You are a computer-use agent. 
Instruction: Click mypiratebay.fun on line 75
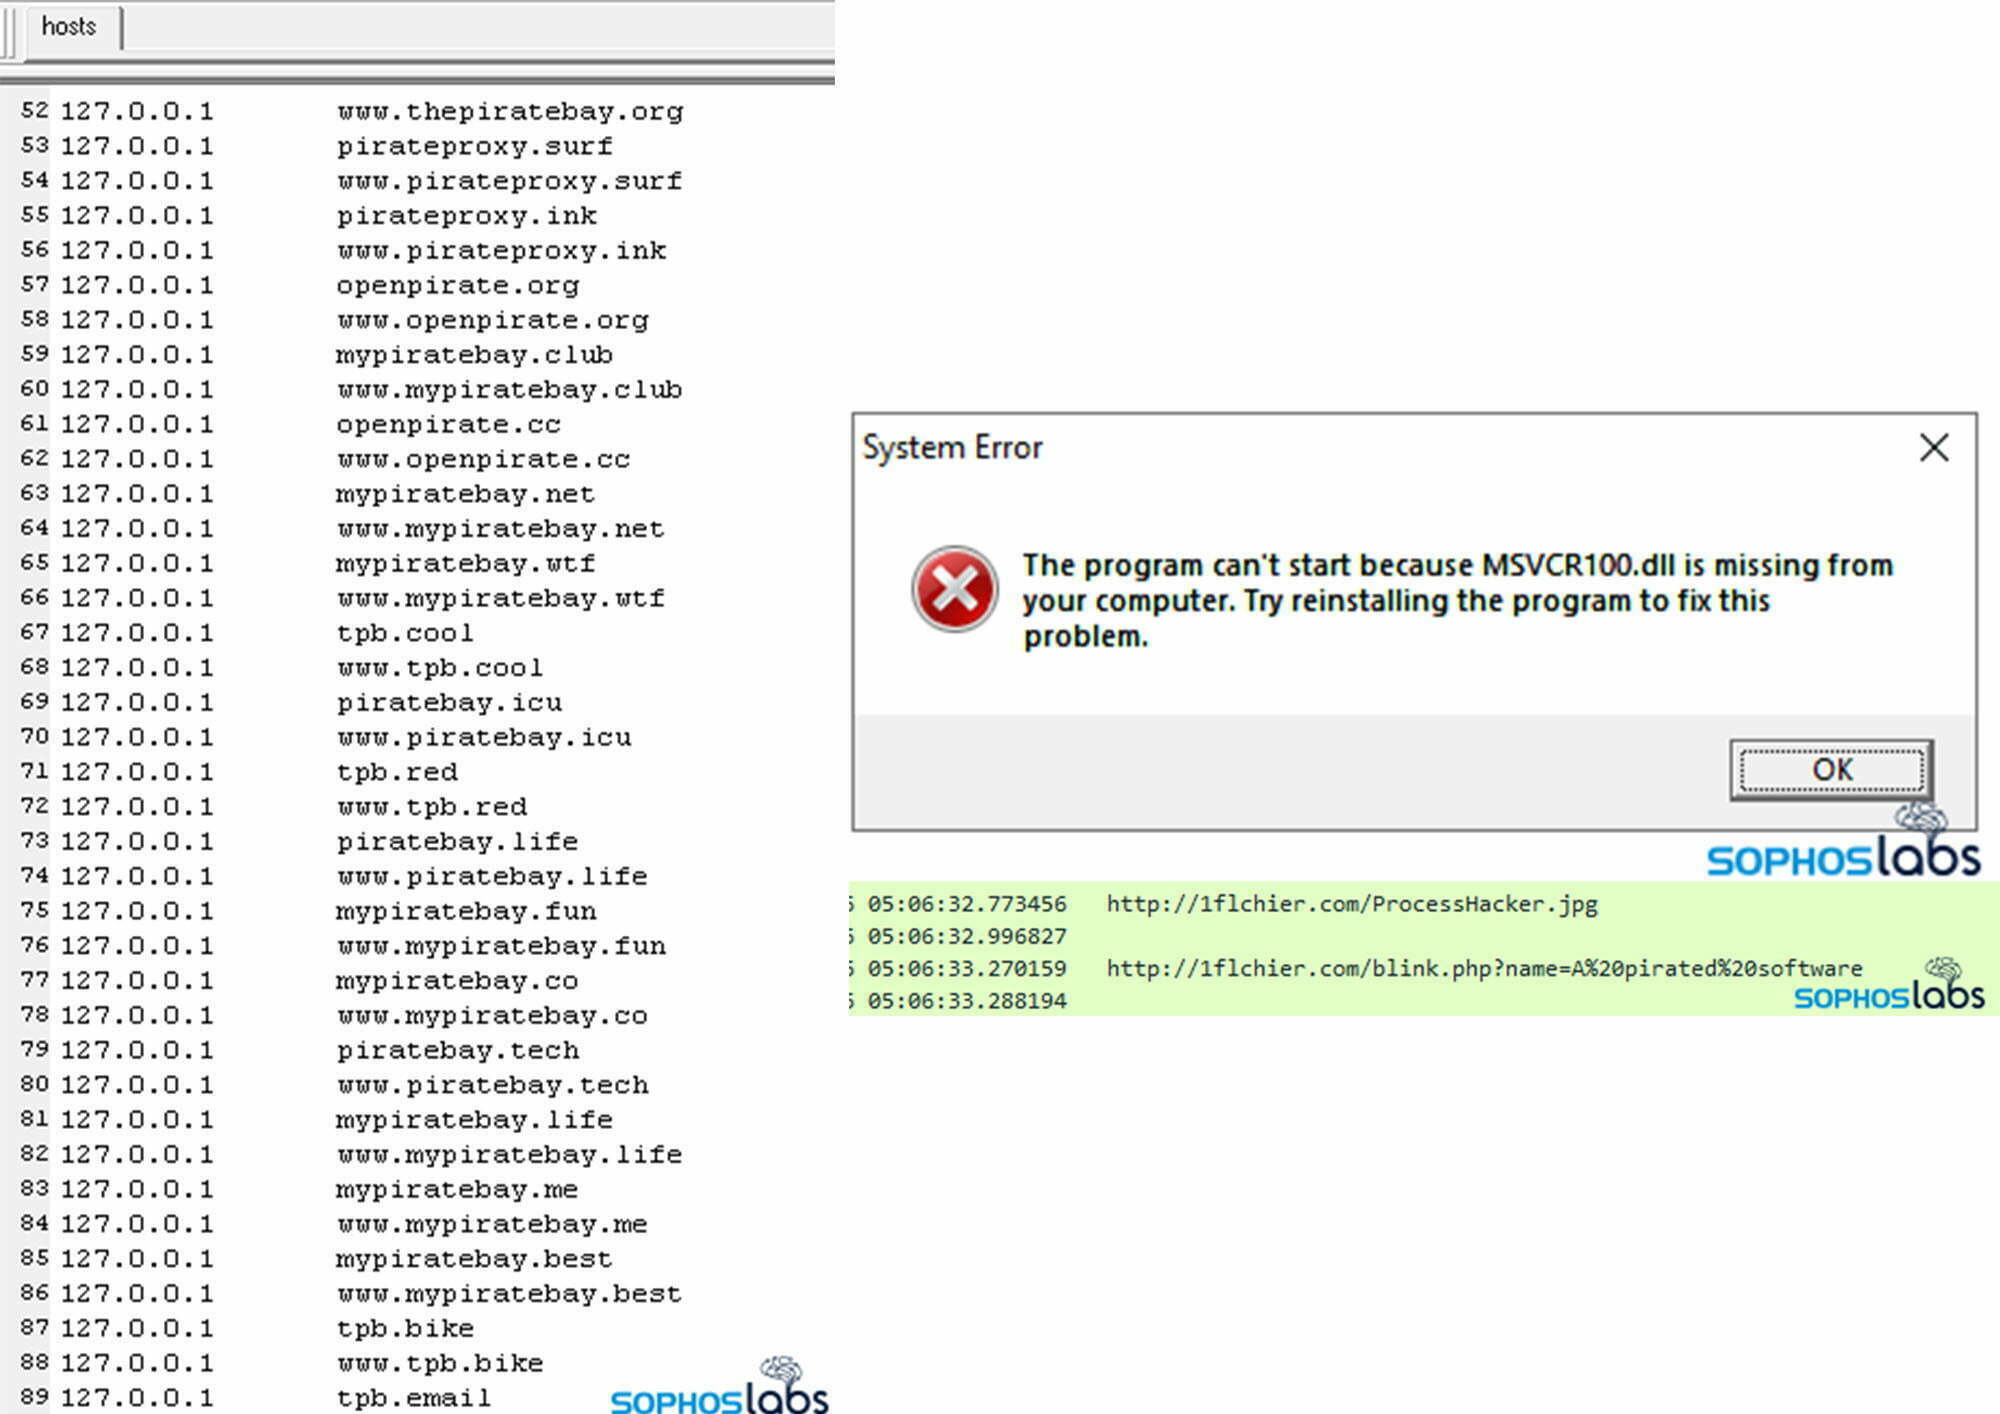[x=466, y=911]
